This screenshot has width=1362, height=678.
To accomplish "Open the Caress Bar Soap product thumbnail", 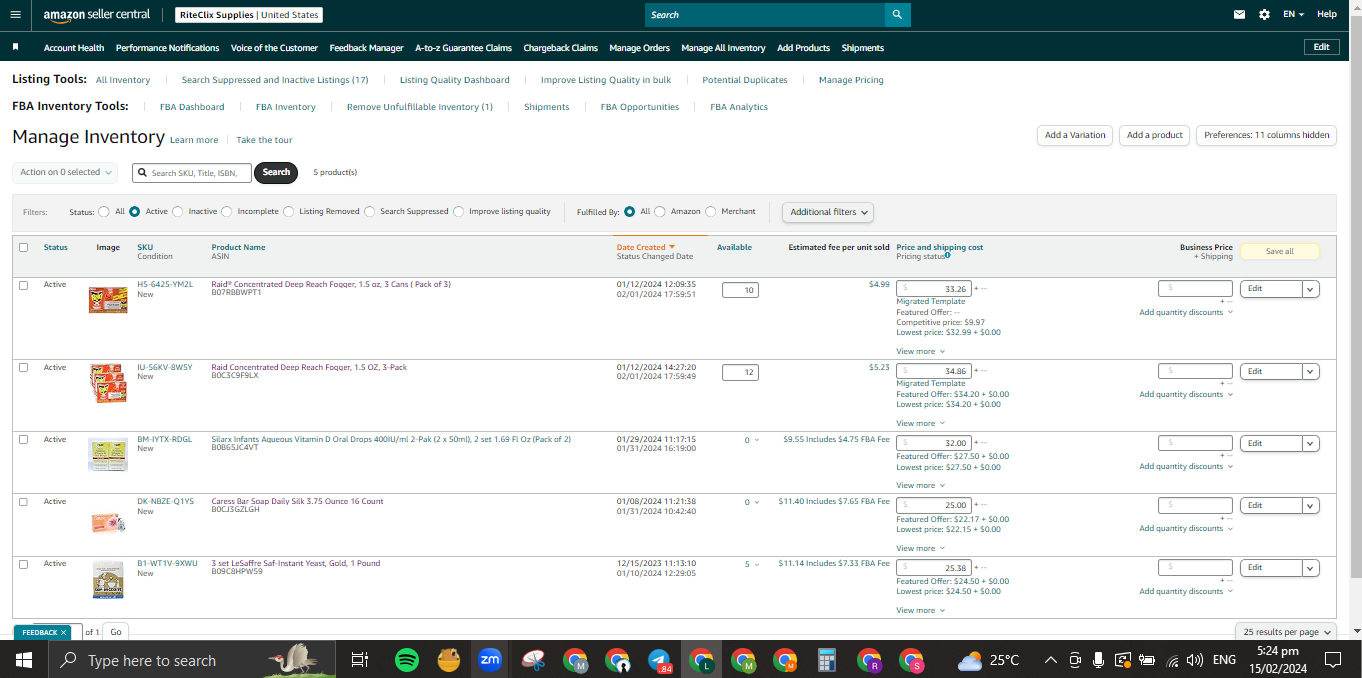I will [x=108, y=522].
